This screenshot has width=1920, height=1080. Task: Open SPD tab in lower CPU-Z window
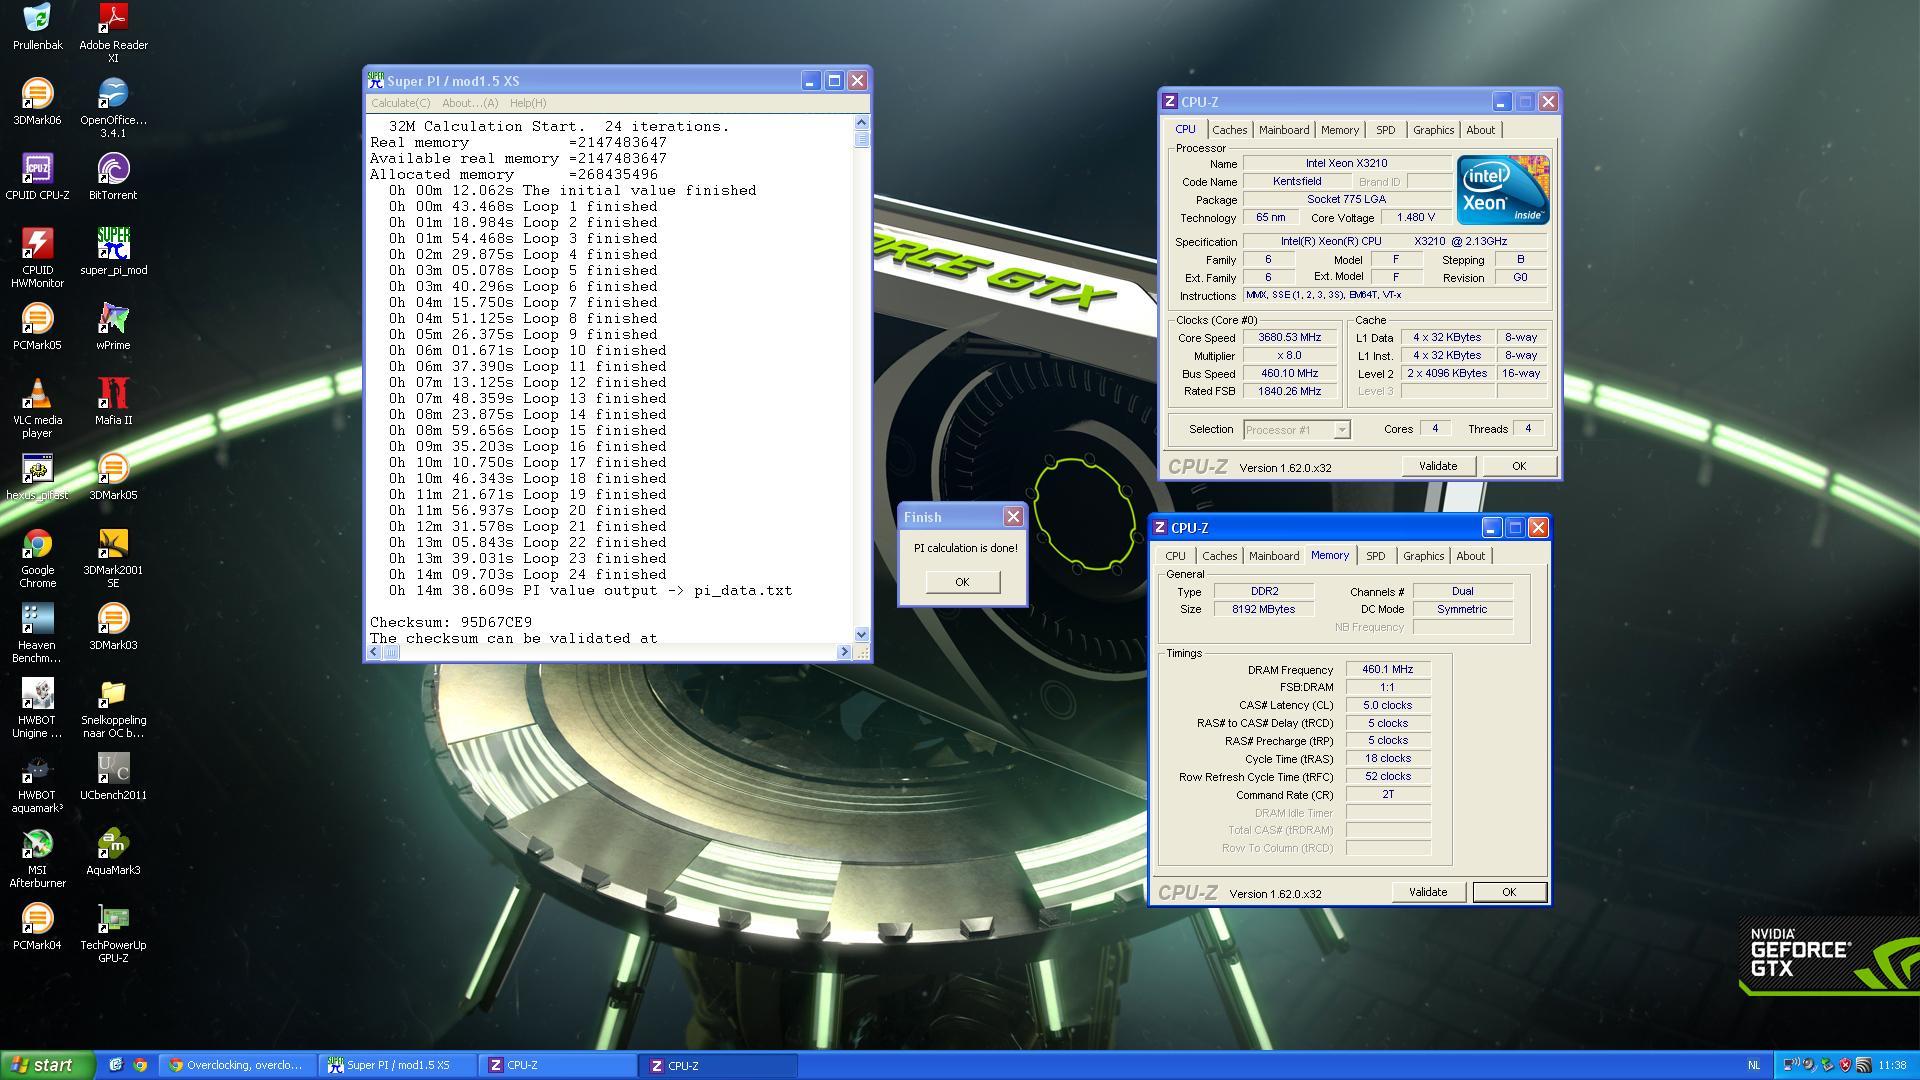[x=1375, y=556]
